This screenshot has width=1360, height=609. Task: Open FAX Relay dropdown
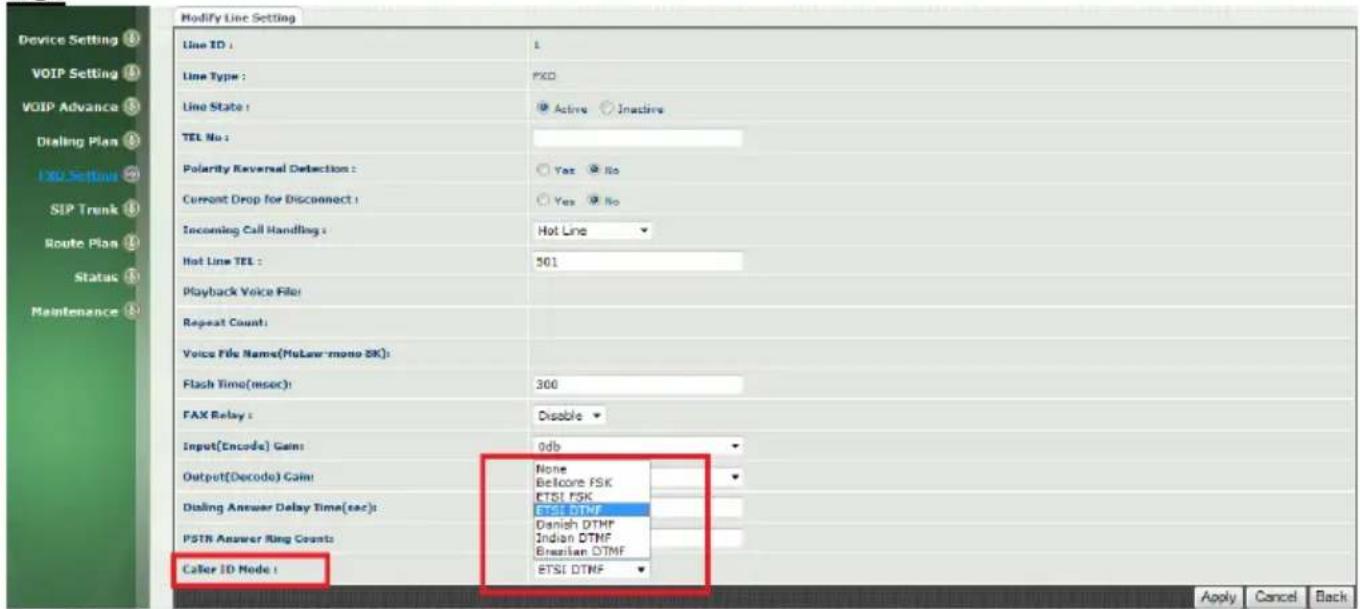pyautogui.click(x=570, y=415)
